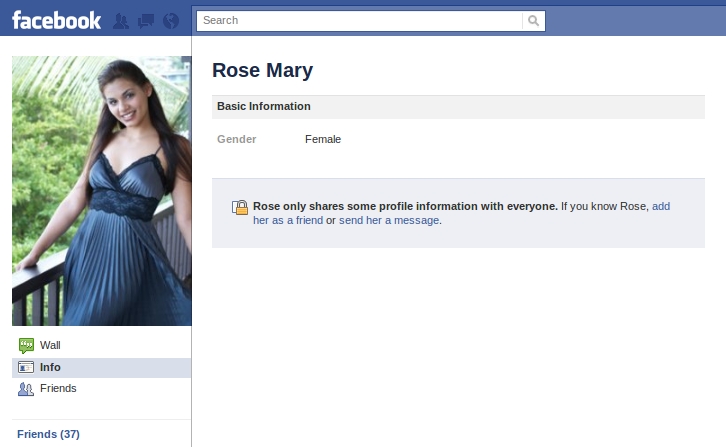Click the Female gender value

(323, 139)
